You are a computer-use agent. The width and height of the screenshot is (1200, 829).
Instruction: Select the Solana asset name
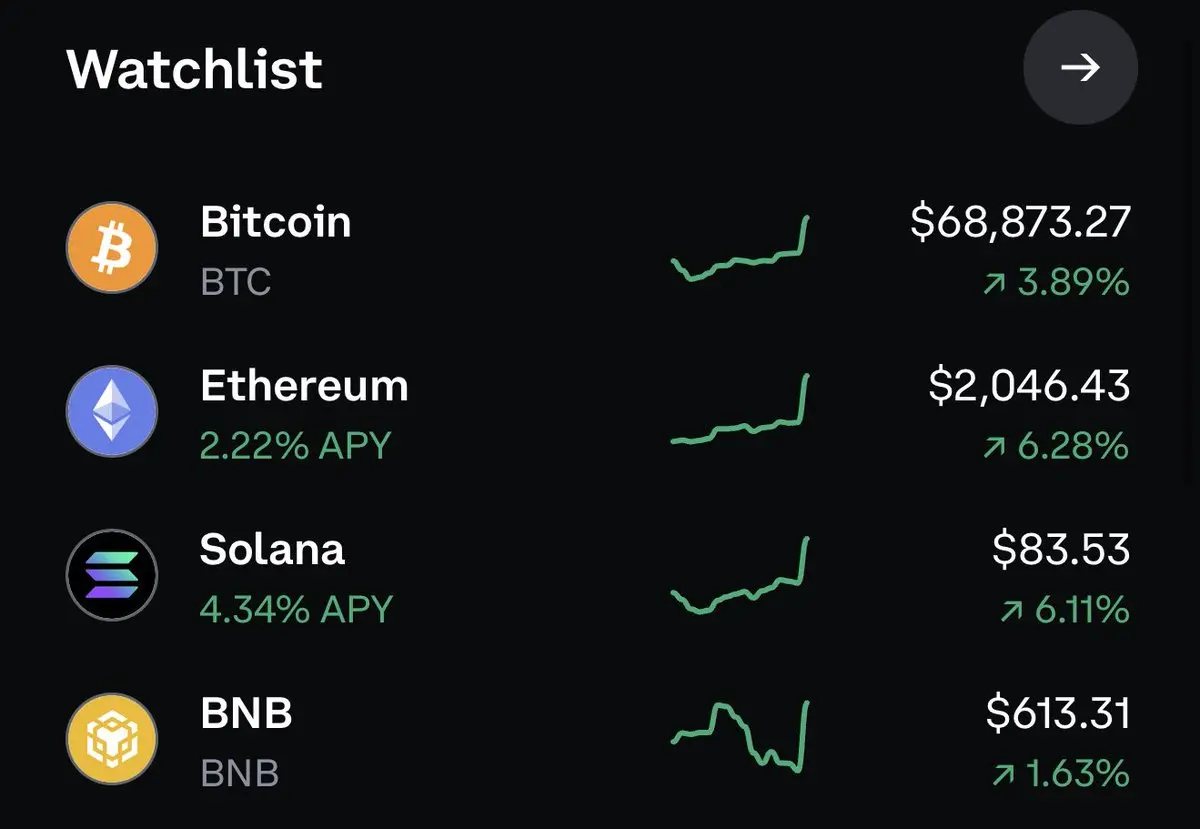coord(272,550)
